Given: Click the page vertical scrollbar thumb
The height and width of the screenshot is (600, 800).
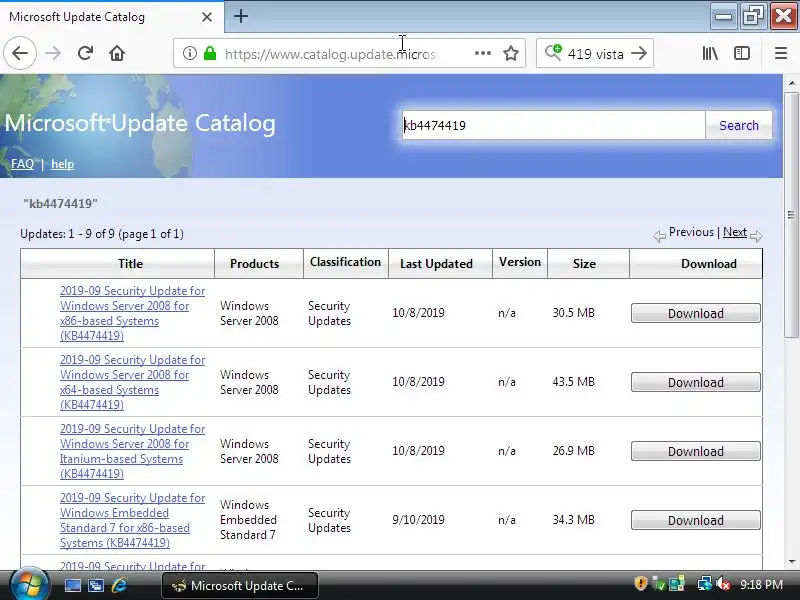Looking at the screenshot, I should (x=791, y=215).
